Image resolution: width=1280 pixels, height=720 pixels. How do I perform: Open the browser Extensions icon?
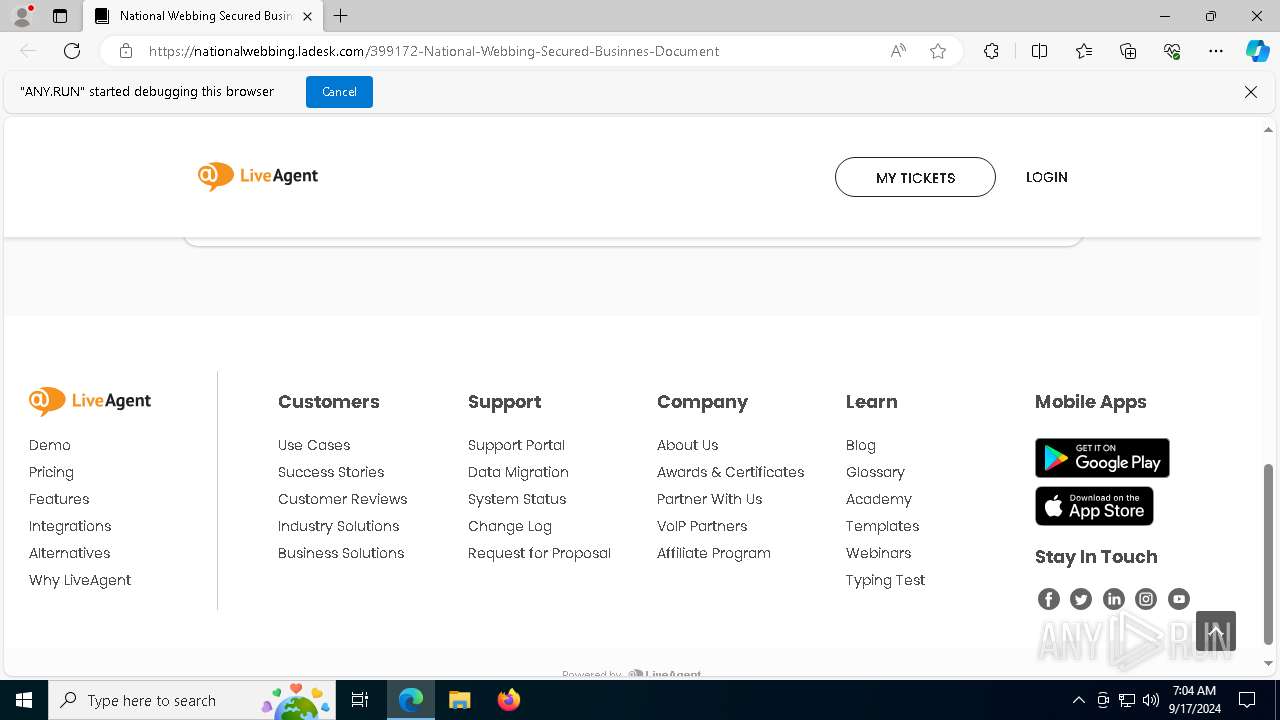click(991, 51)
